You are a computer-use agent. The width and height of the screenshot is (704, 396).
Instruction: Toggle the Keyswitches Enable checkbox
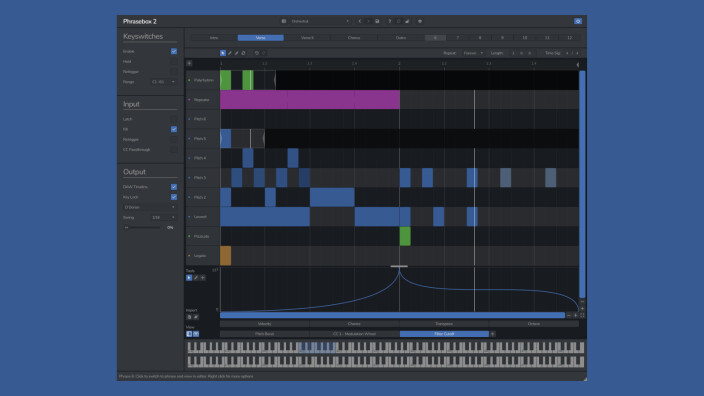(174, 51)
